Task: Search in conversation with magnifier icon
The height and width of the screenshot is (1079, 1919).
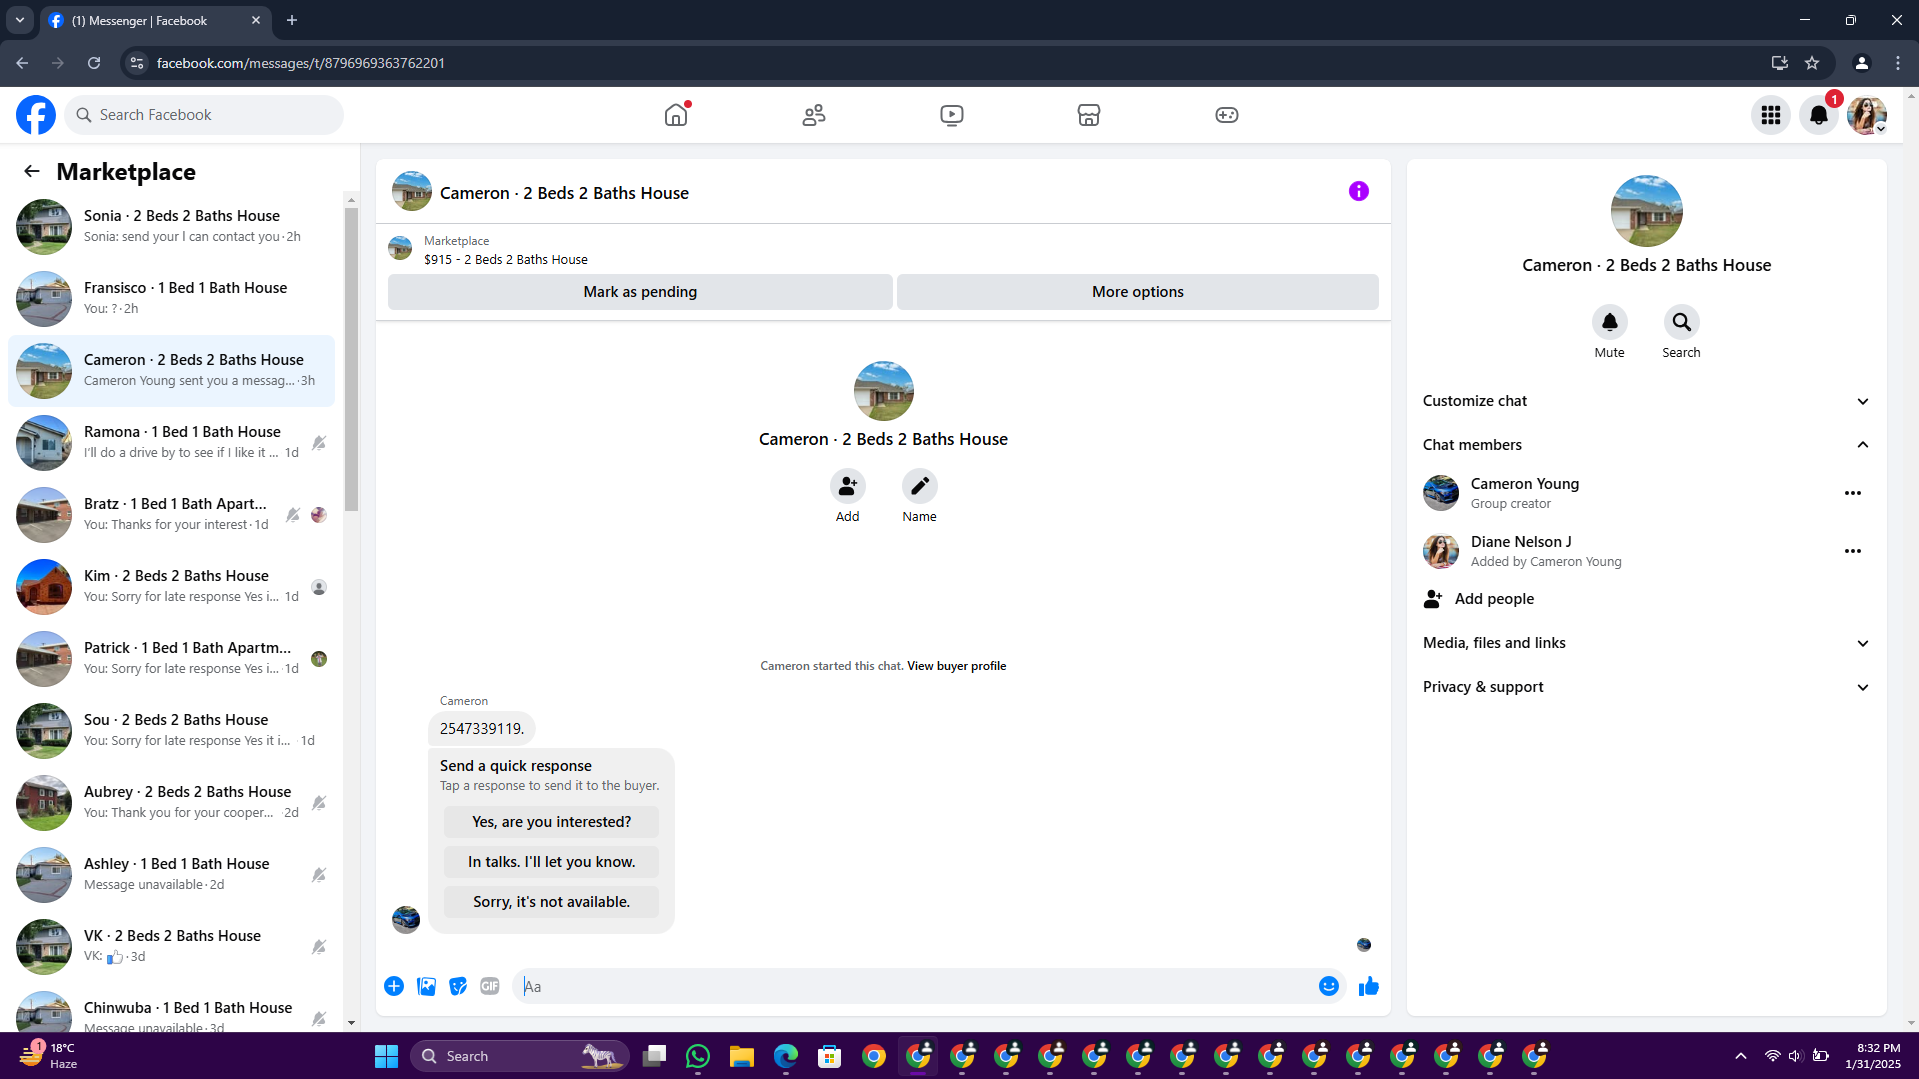Action: [1682, 322]
